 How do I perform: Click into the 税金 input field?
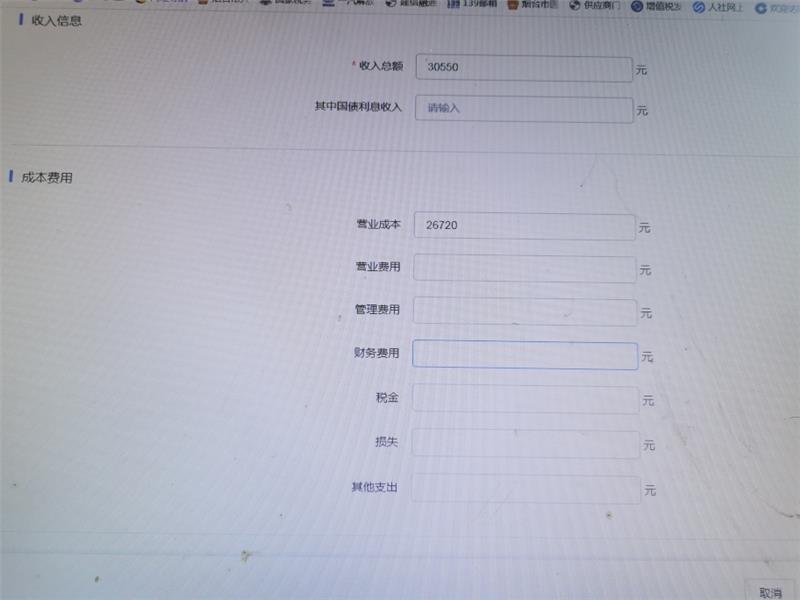click(x=525, y=400)
